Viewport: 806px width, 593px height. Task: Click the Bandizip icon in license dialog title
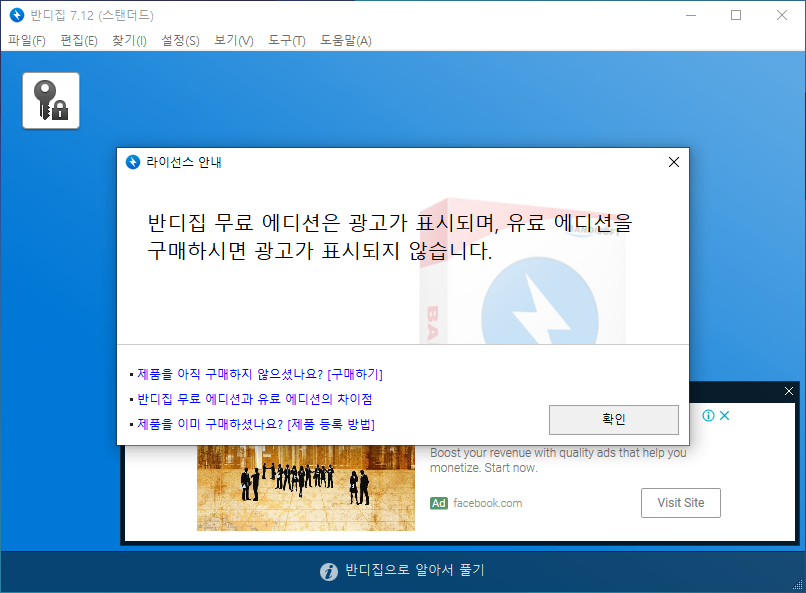[x=133, y=162]
